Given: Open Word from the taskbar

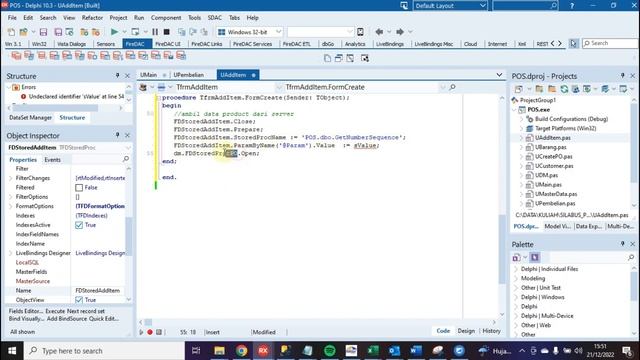Looking at the screenshot, I should pyautogui.click(x=416, y=351).
